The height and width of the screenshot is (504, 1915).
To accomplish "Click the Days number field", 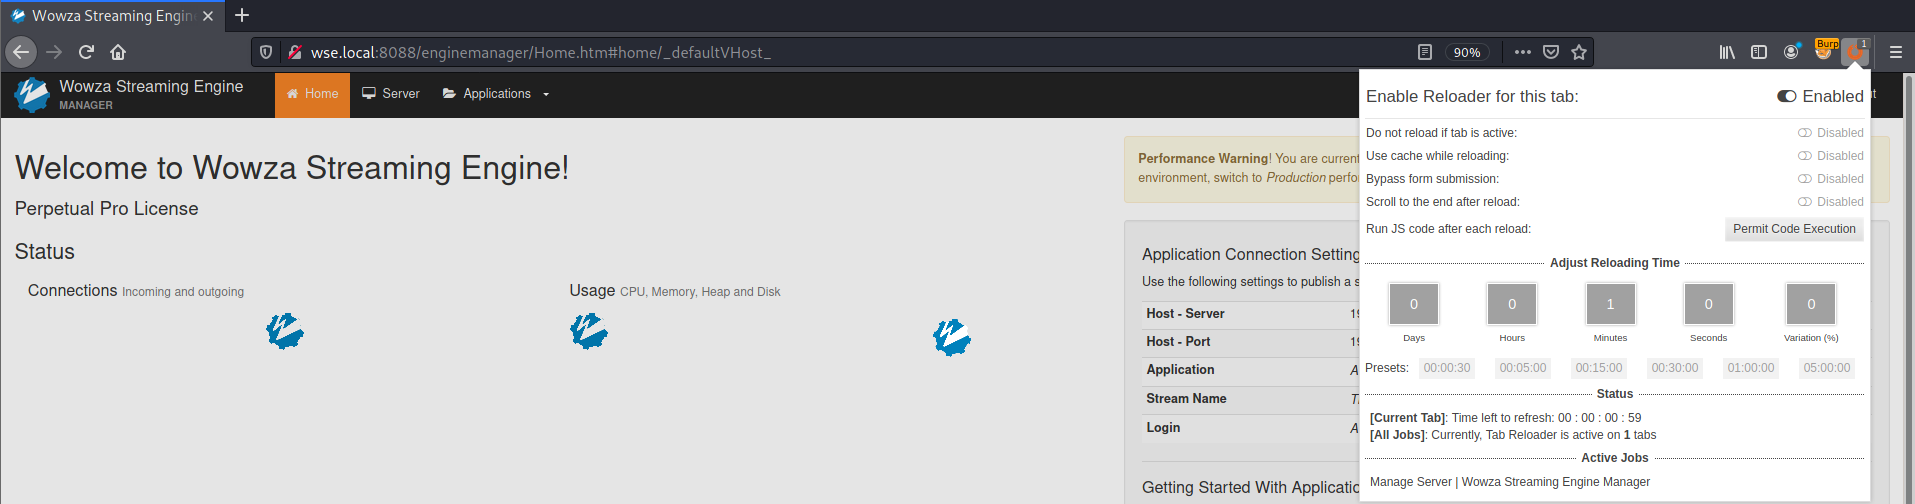I will tap(1414, 304).
